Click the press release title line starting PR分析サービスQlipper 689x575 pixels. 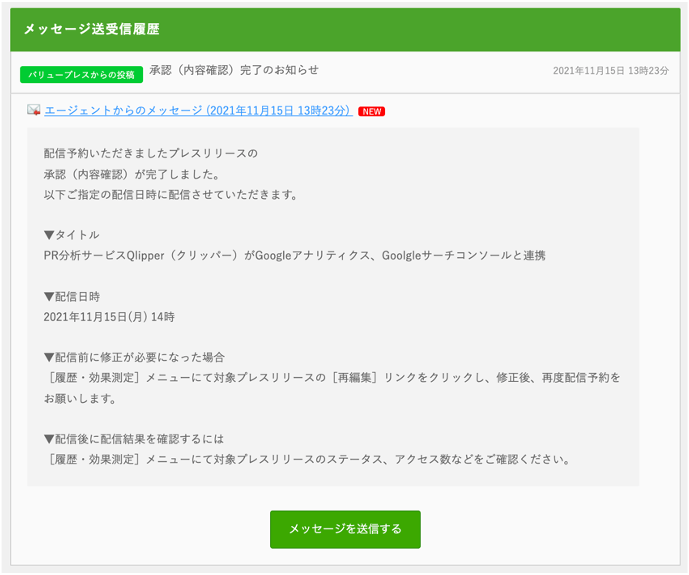click(x=294, y=256)
